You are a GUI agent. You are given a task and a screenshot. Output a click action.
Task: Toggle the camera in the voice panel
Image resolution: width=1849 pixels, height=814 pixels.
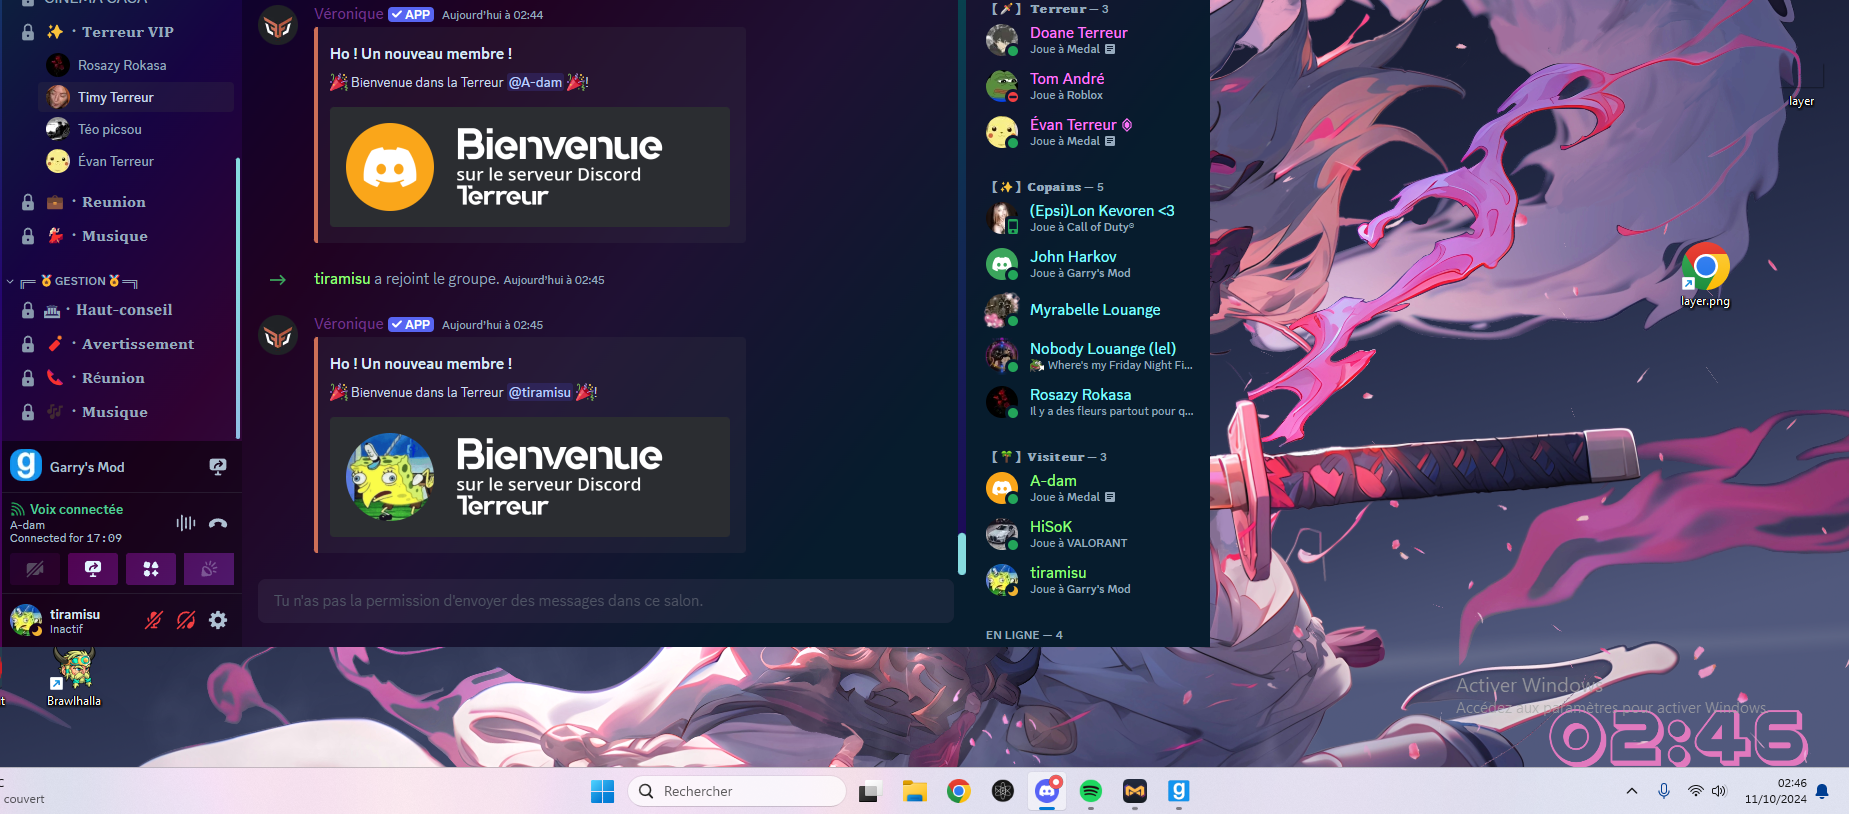(x=35, y=569)
